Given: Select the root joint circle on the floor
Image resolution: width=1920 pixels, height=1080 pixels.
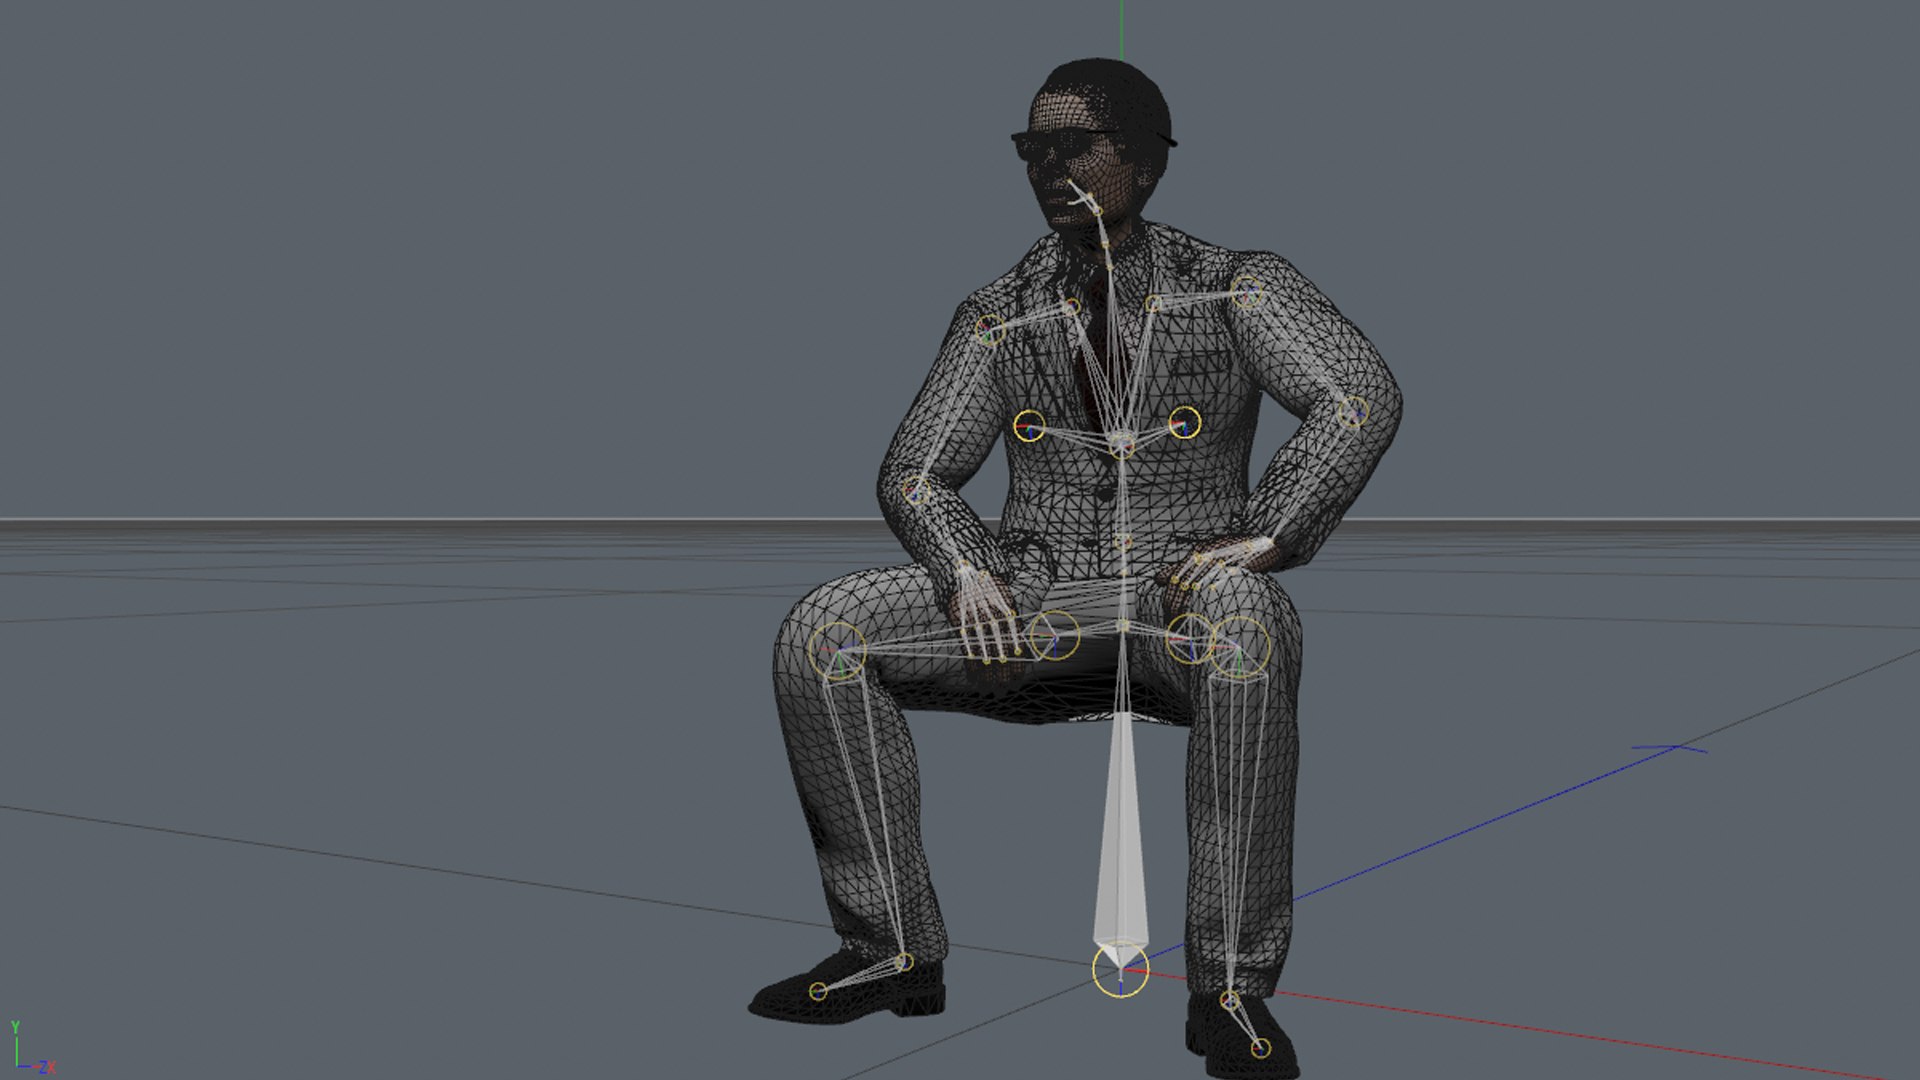Looking at the screenshot, I should click(x=1120, y=969).
